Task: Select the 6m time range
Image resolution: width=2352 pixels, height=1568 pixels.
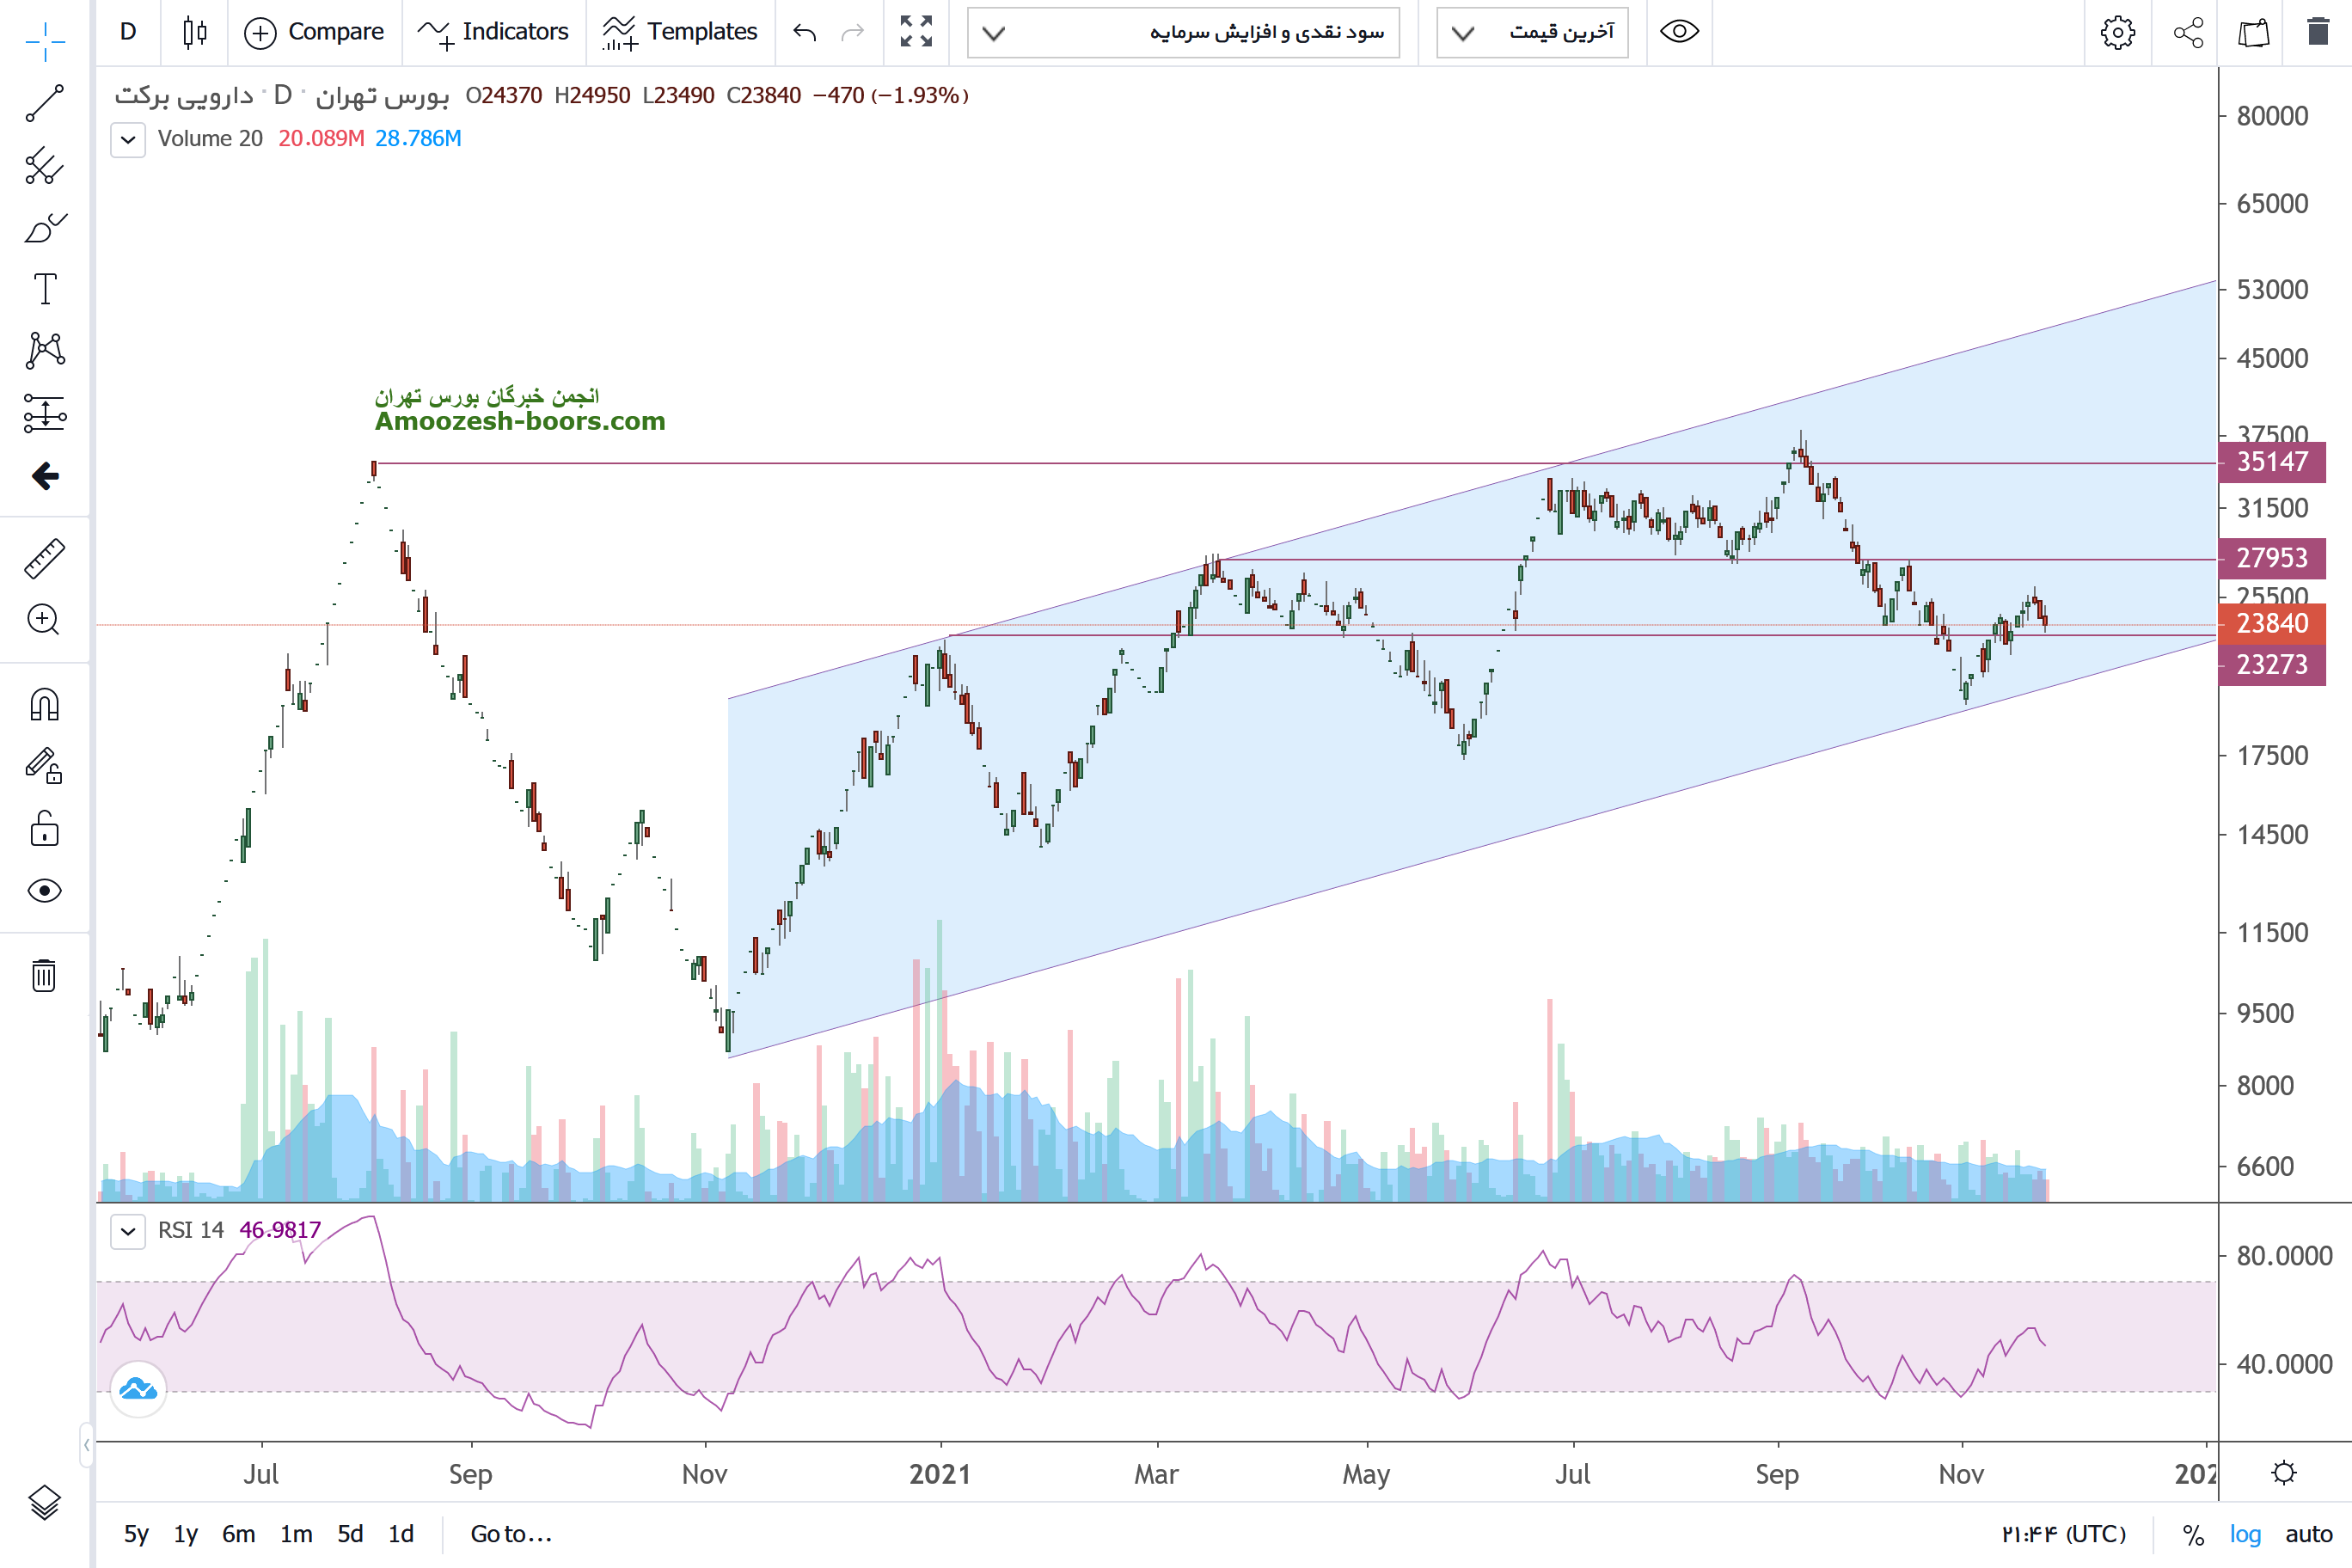Action: tap(238, 1534)
